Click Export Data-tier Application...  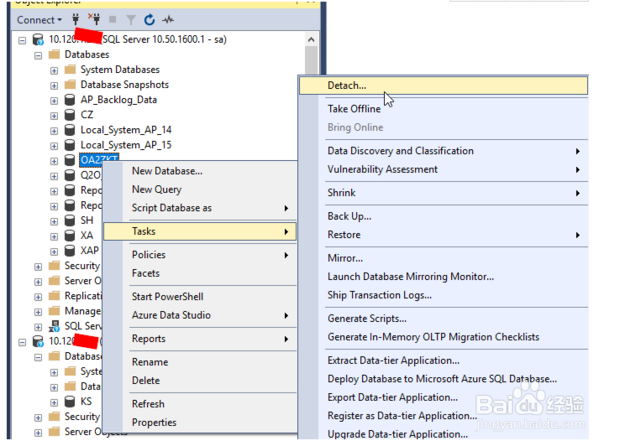pyautogui.click(x=443, y=398)
